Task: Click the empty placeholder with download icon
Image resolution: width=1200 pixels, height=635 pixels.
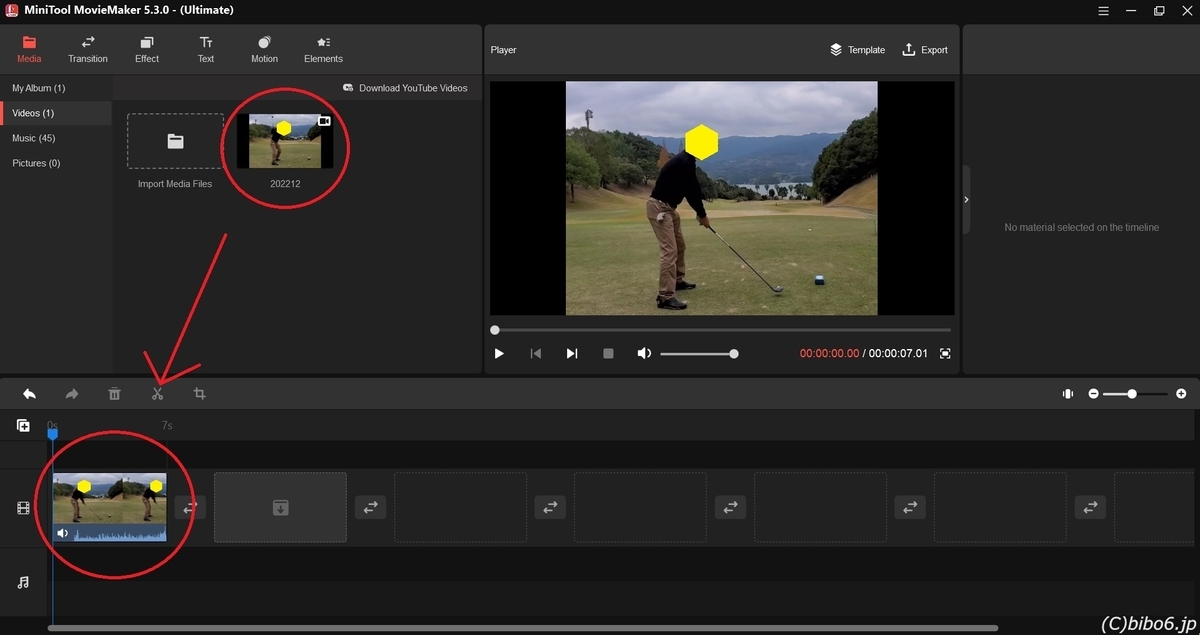Action: [x=281, y=508]
